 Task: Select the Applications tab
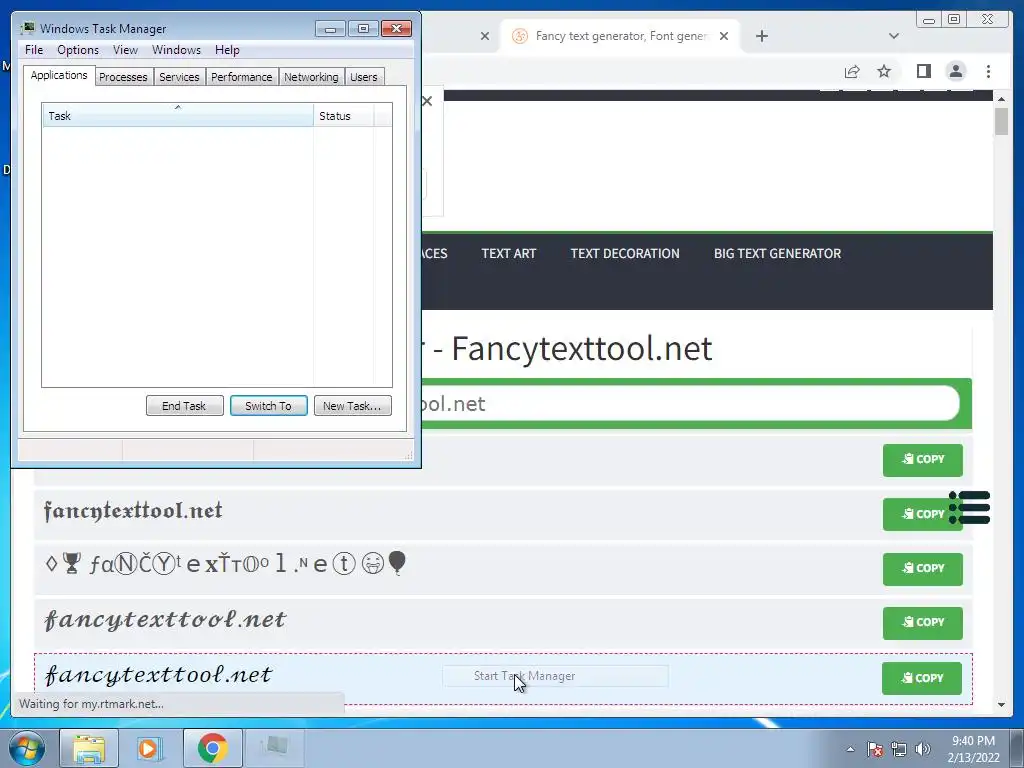click(59, 75)
